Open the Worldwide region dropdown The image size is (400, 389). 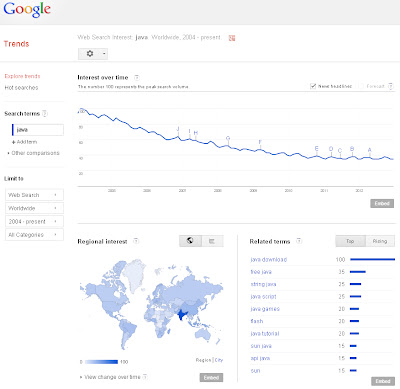34,208
